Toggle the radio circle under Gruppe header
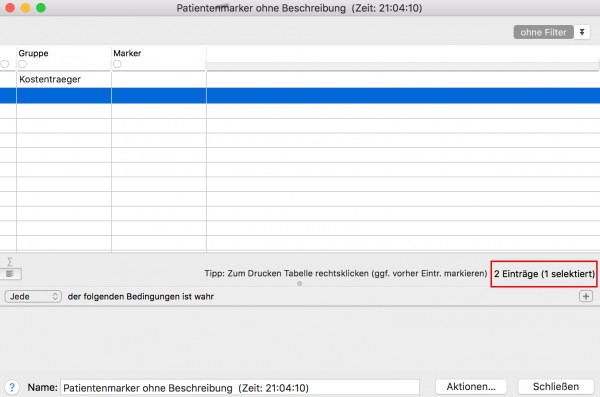 [x=23, y=64]
